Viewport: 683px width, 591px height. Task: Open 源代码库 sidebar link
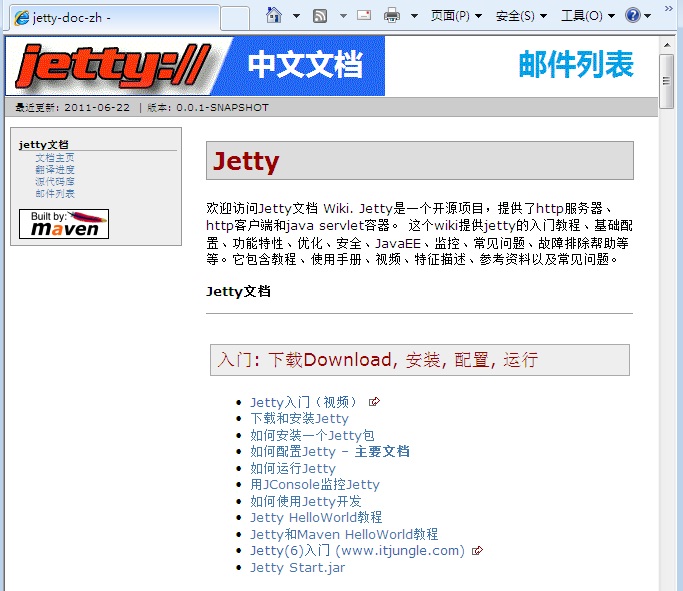55,182
